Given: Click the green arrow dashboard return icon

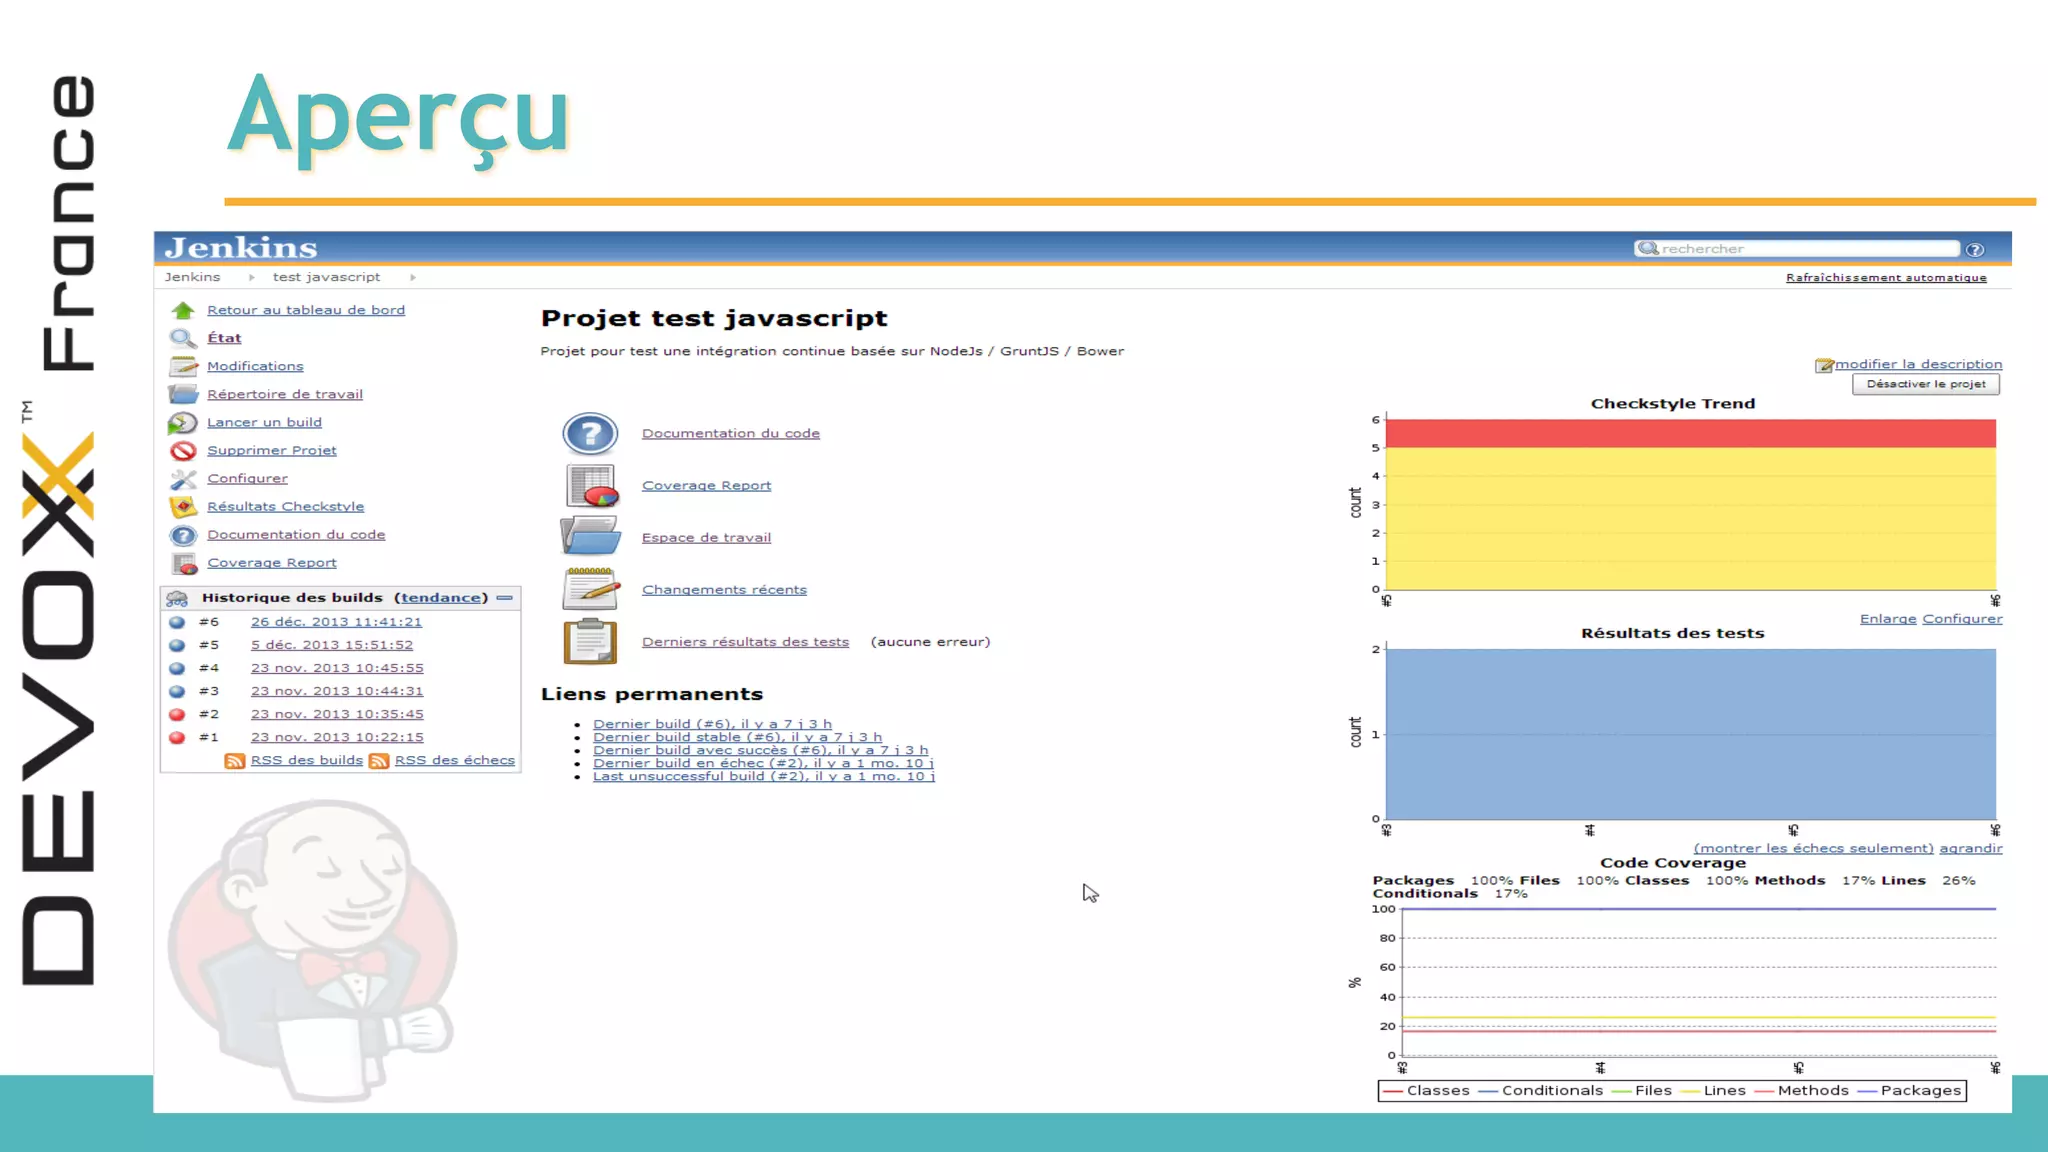Looking at the screenshot, I should coord(182,310).
